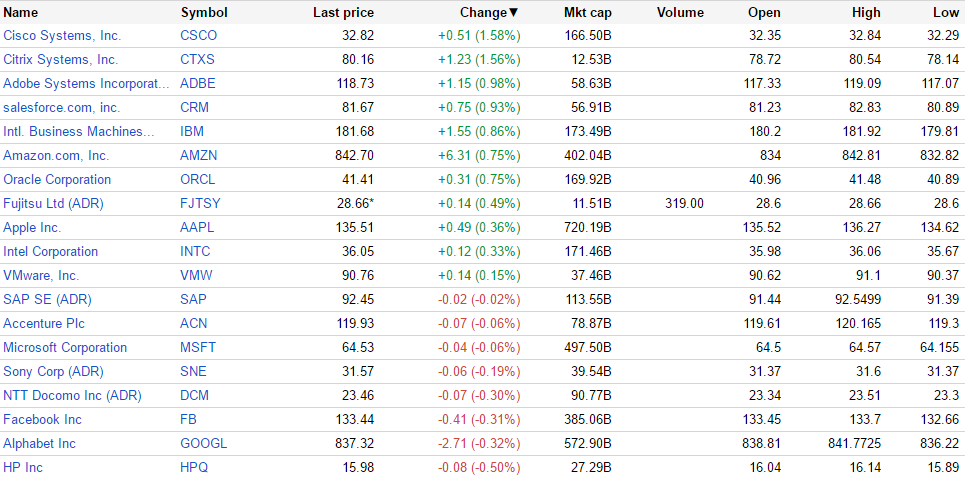965x479 pixels.
Task: Click the Mkt cap column header
Action: 587,12
